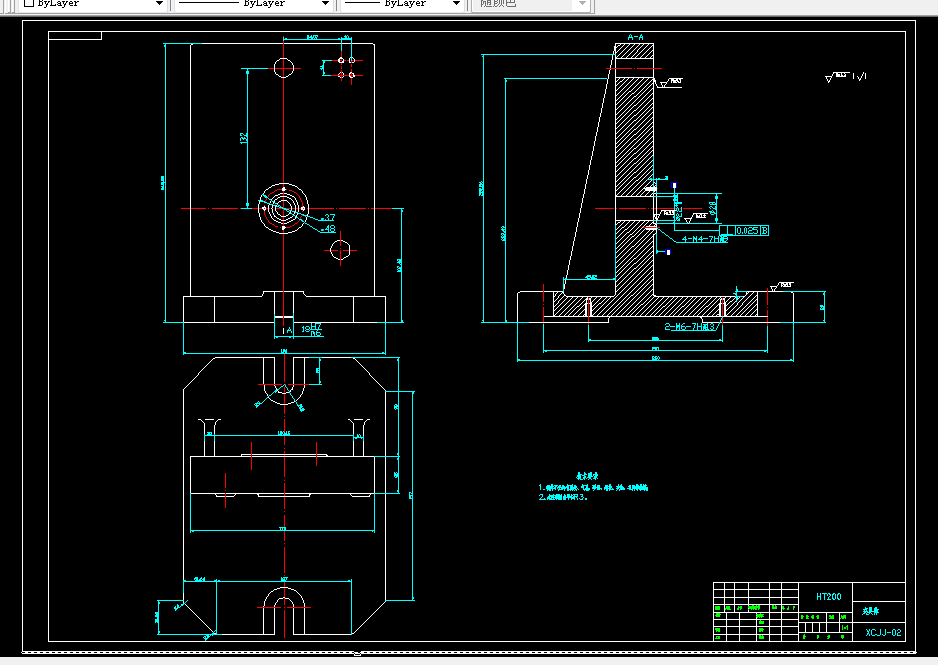Screen dimensions: 938x665
Task: Select the HT200 material text in title block
Action: point(828,596)
